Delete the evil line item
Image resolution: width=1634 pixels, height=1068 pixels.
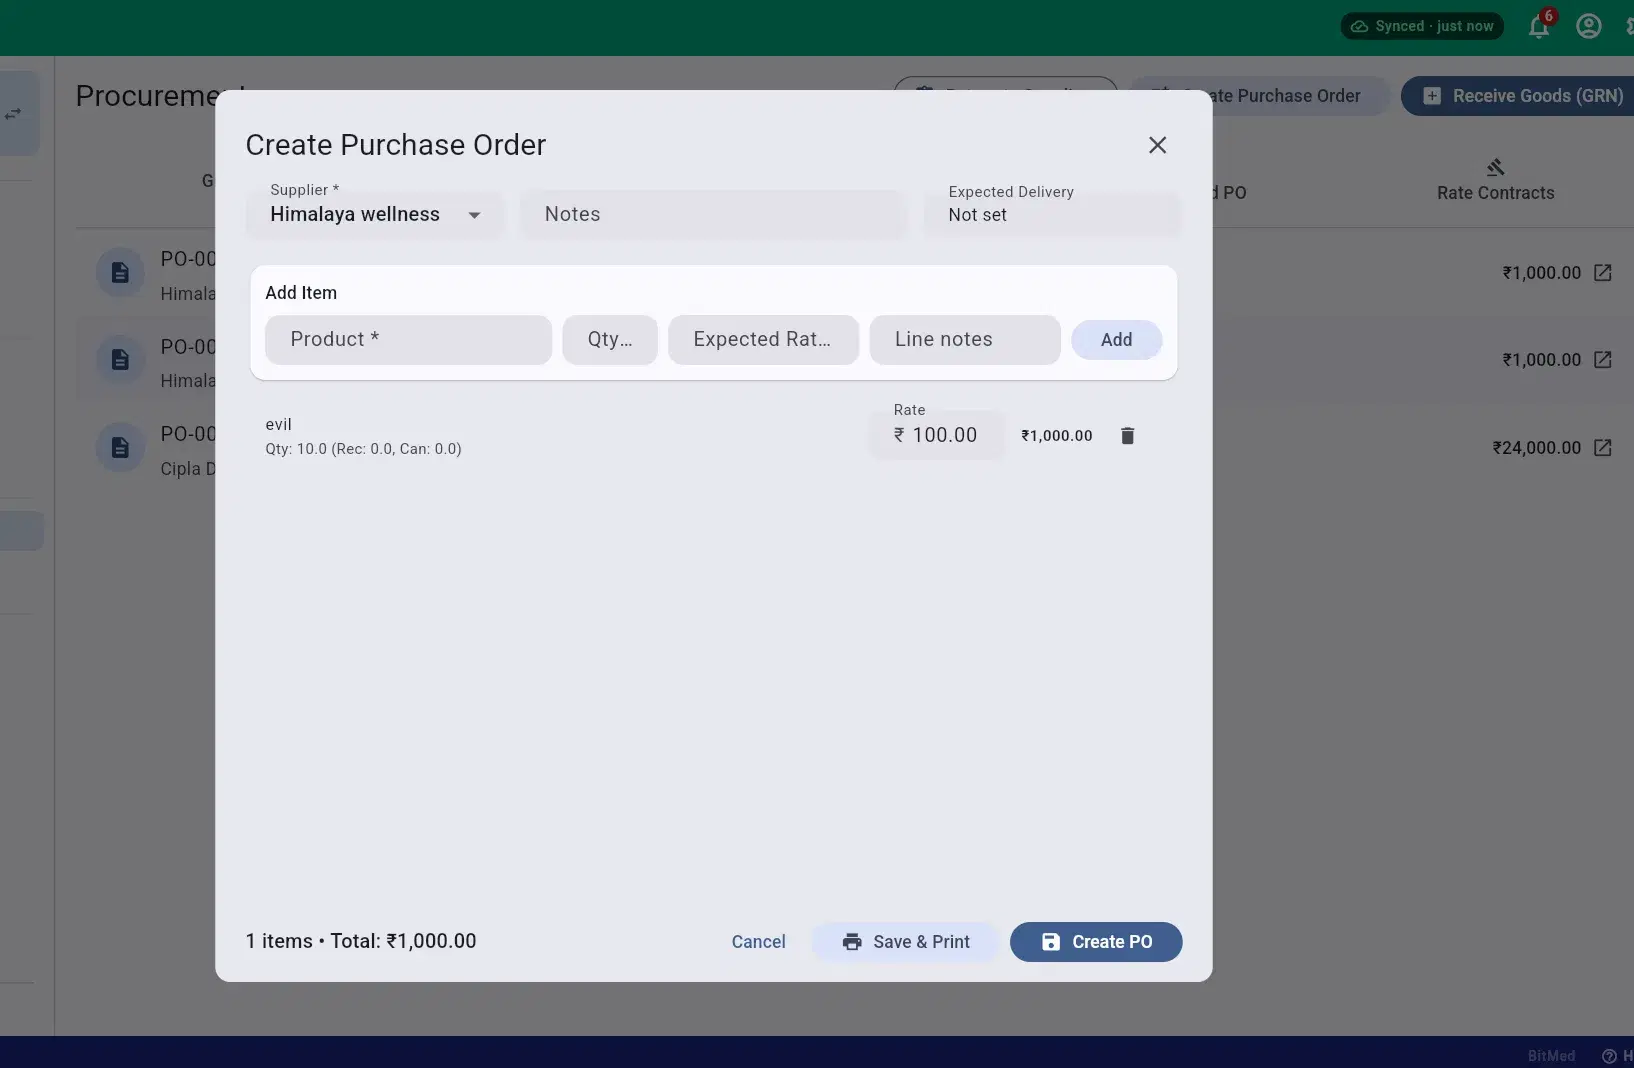[x=1127, y=436]
